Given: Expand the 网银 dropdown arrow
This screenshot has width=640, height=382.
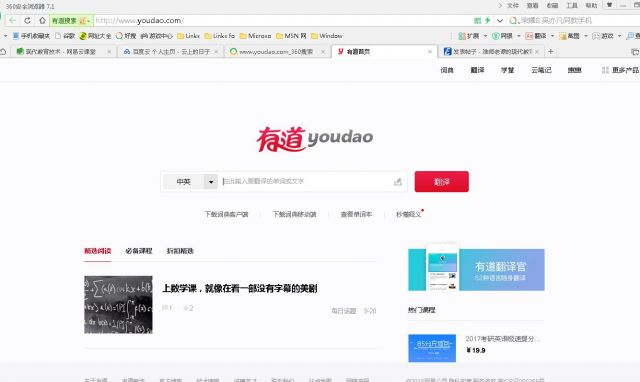Looking at the screenshot, I should (x=519, y=36).
